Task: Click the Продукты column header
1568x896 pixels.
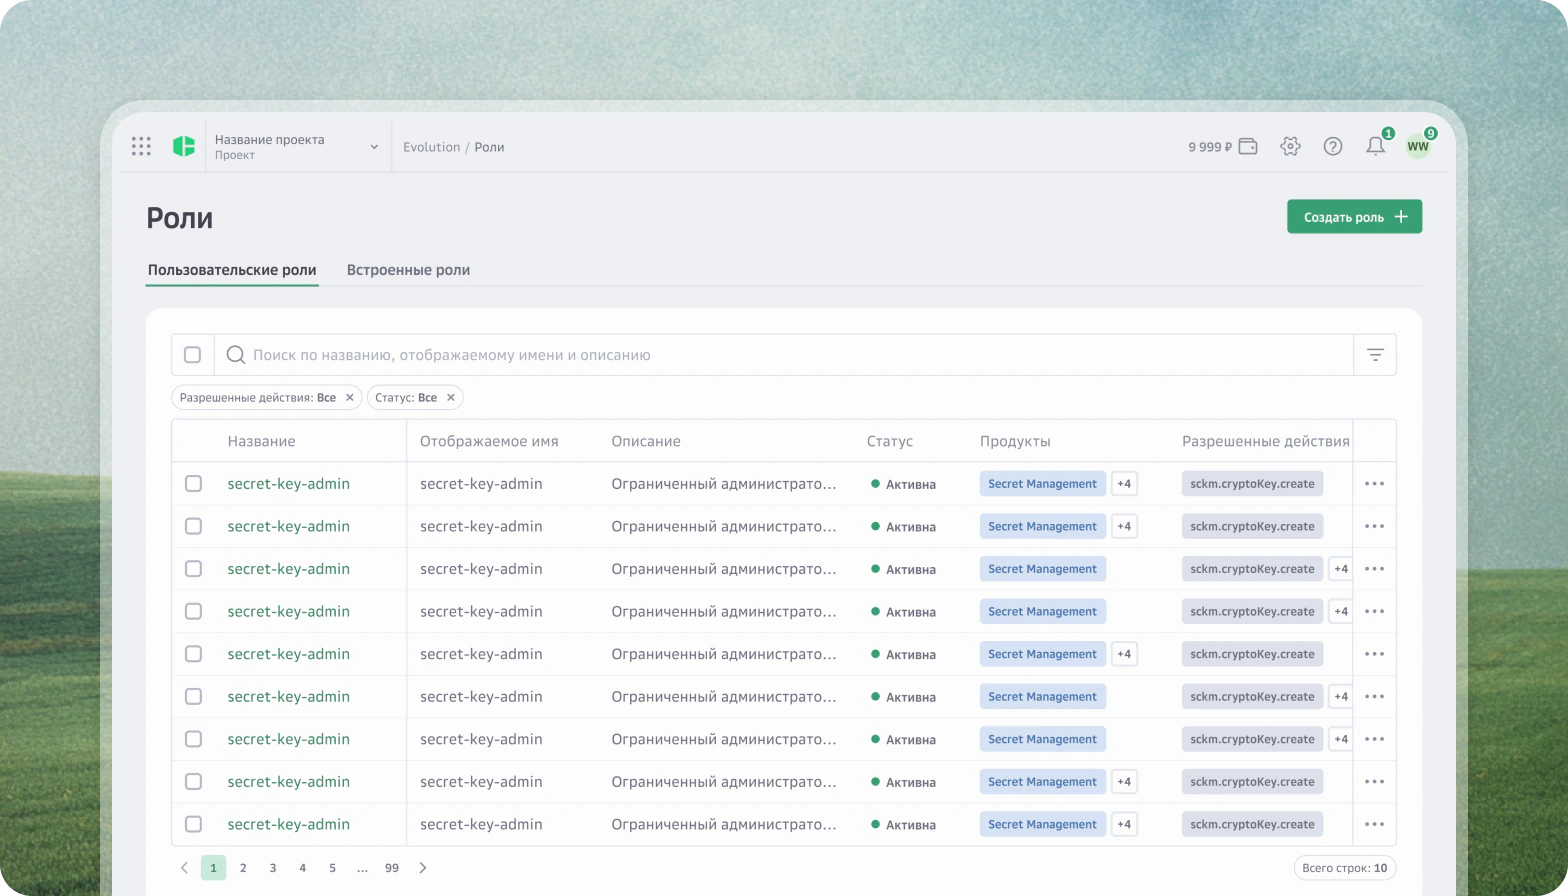Action: [x=1015, y=441]
